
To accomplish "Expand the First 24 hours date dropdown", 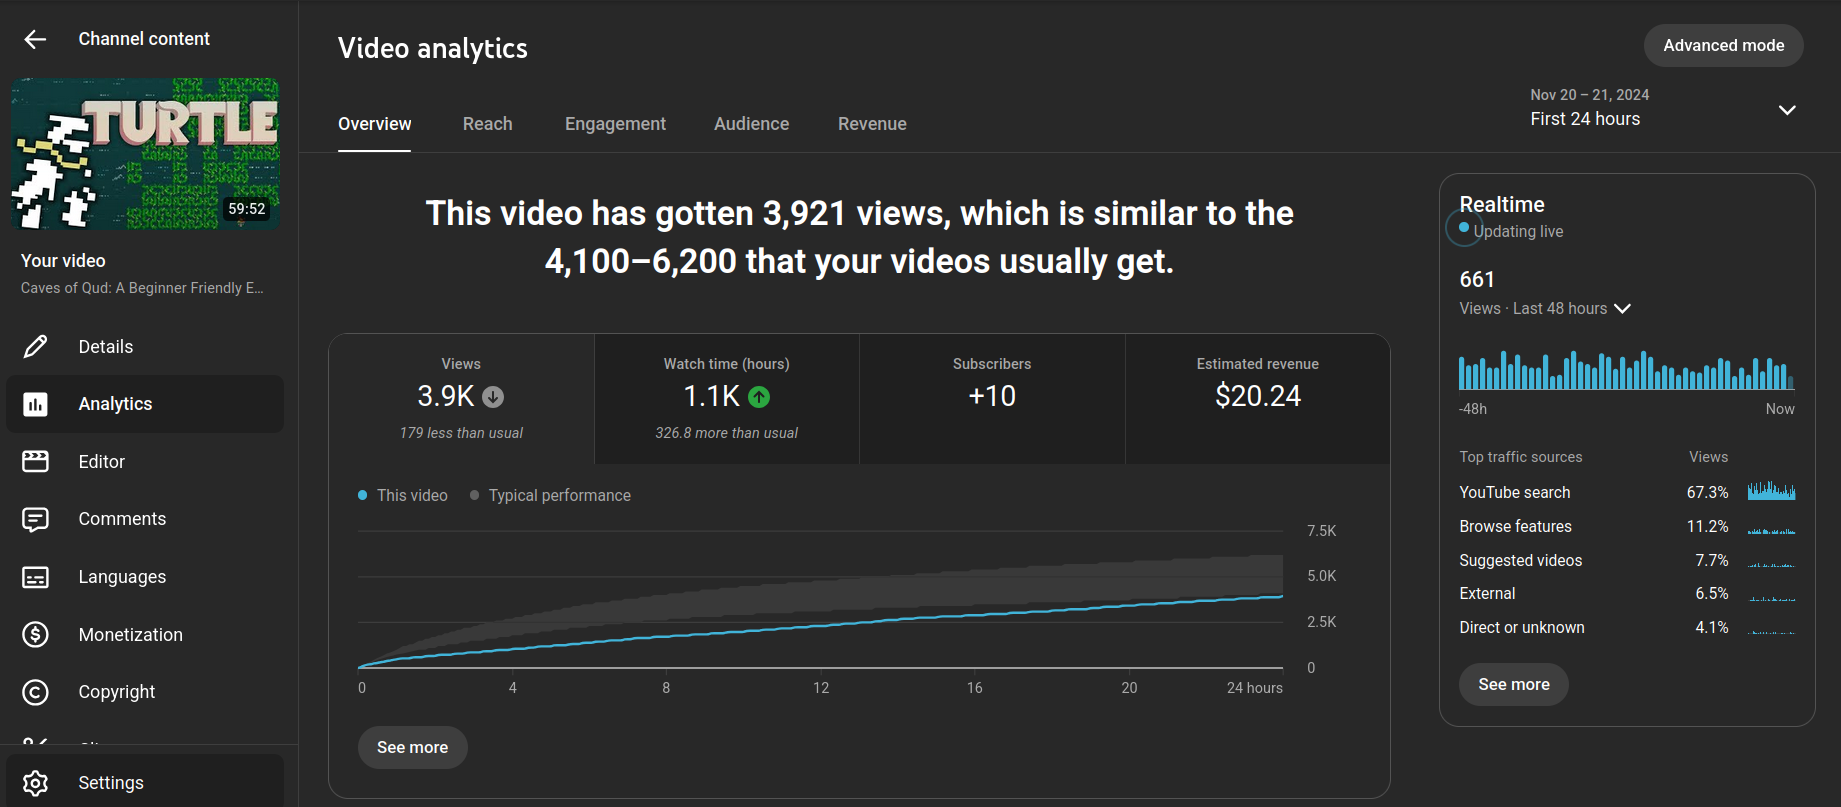I will [1787, 109].
